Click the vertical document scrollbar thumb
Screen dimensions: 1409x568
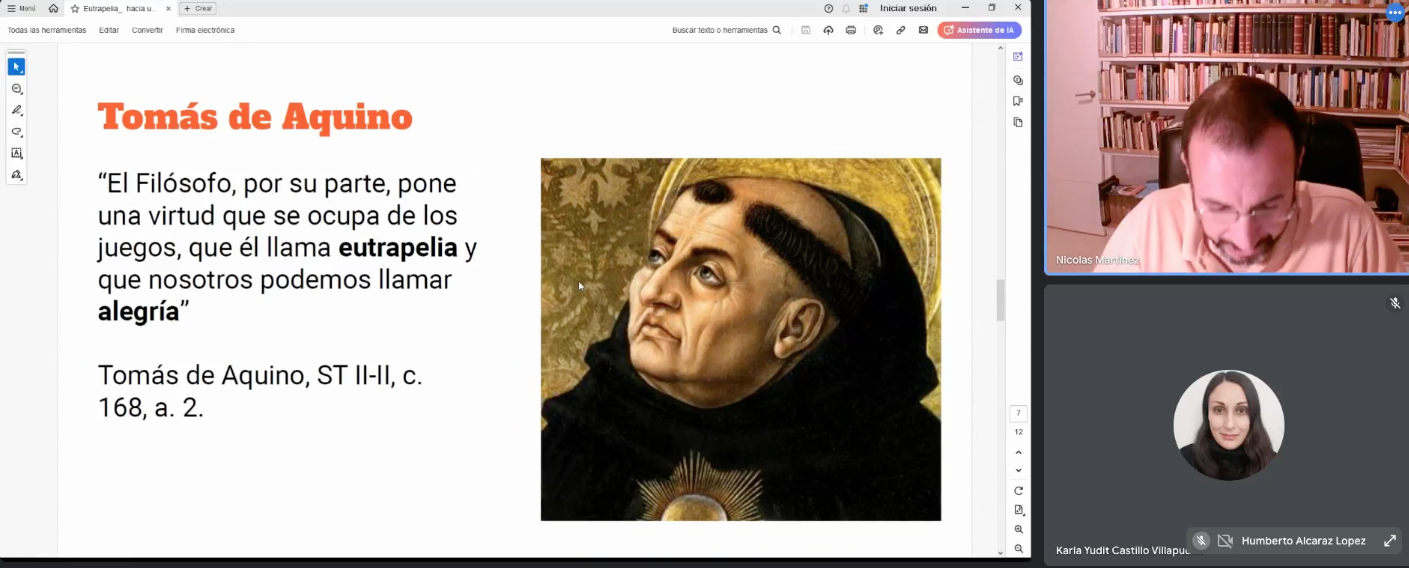tap(1000, 300)
